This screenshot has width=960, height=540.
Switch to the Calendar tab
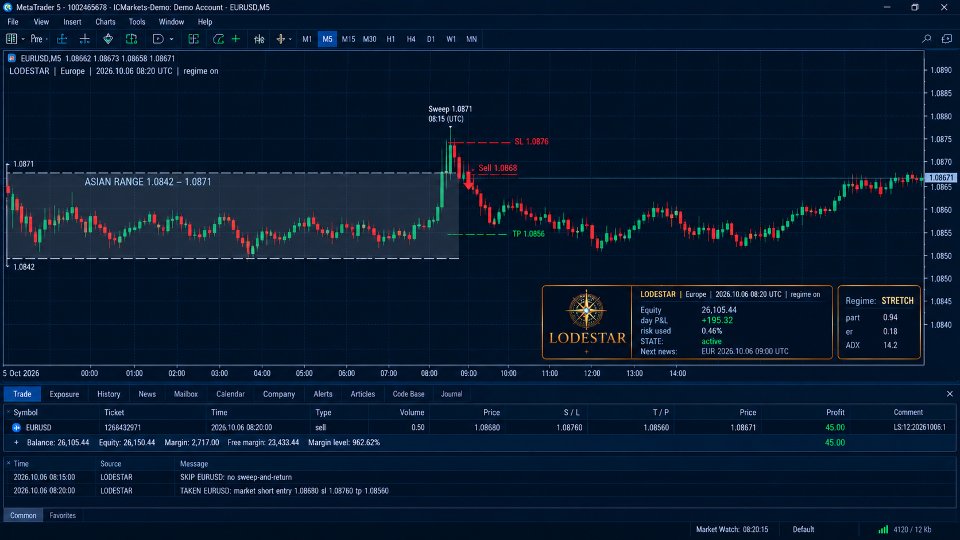[230, 394]
